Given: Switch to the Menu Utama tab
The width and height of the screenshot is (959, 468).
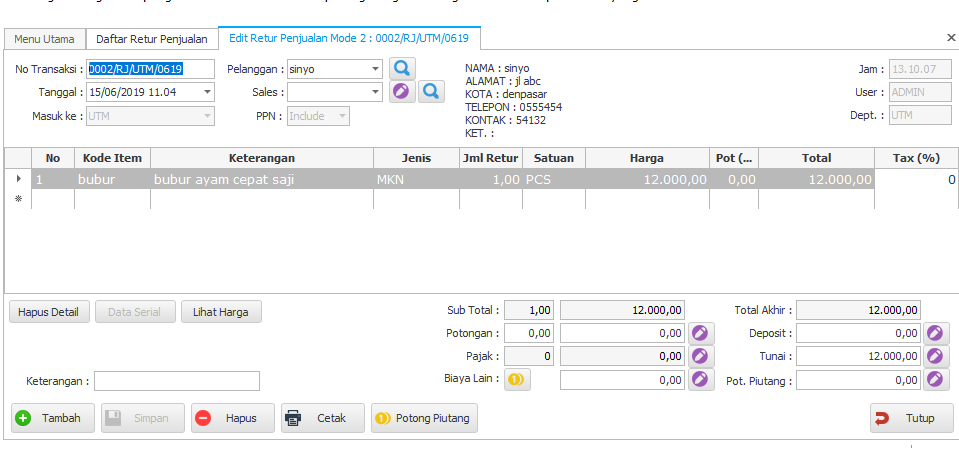Looking at the screenshot, I should (44, 39).
